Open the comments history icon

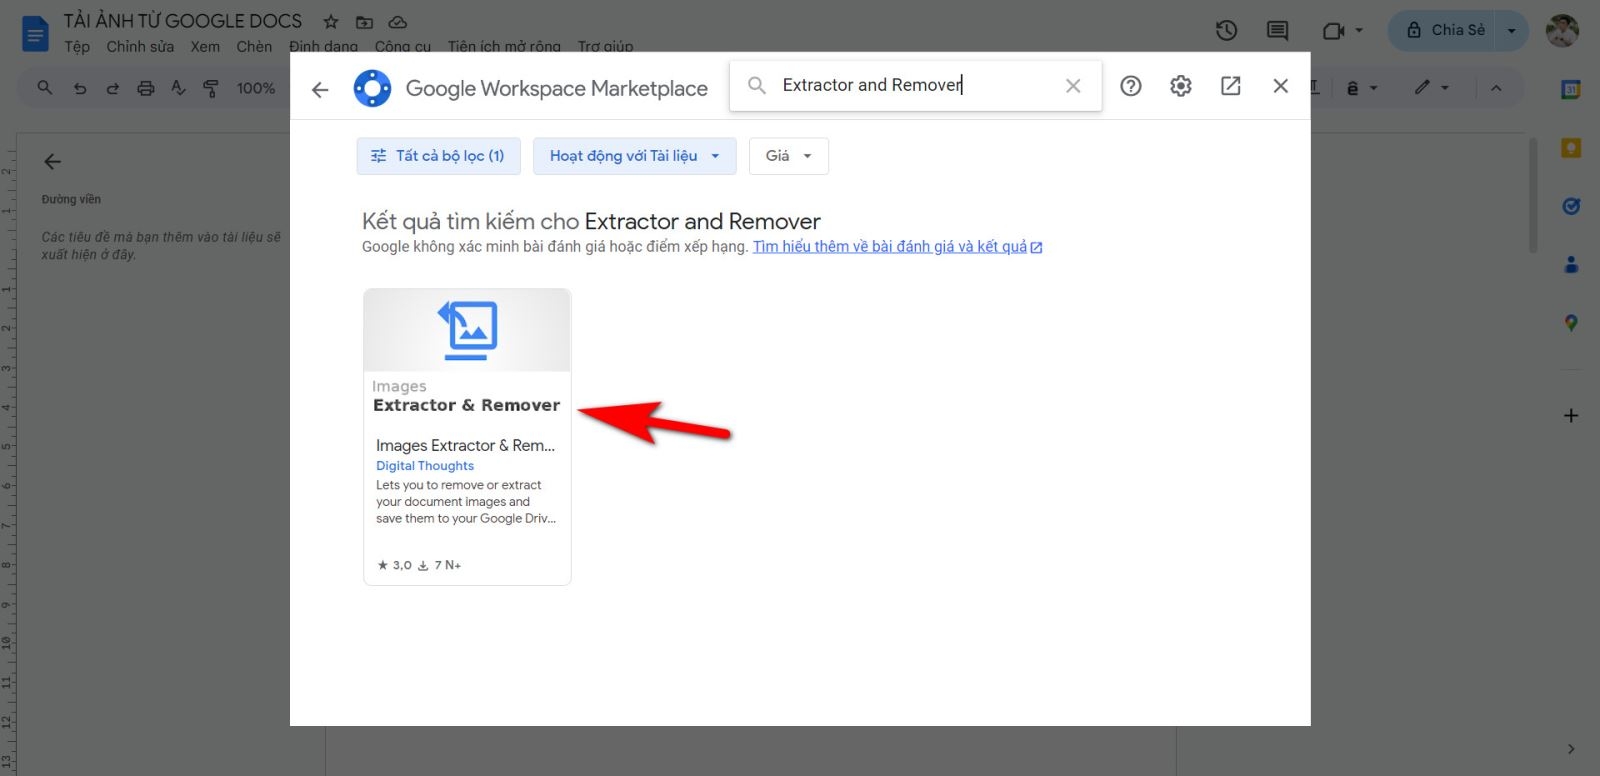1277,31
